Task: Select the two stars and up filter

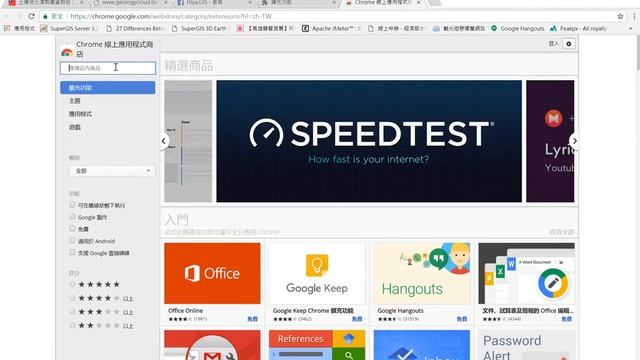Action: (72, 325)
